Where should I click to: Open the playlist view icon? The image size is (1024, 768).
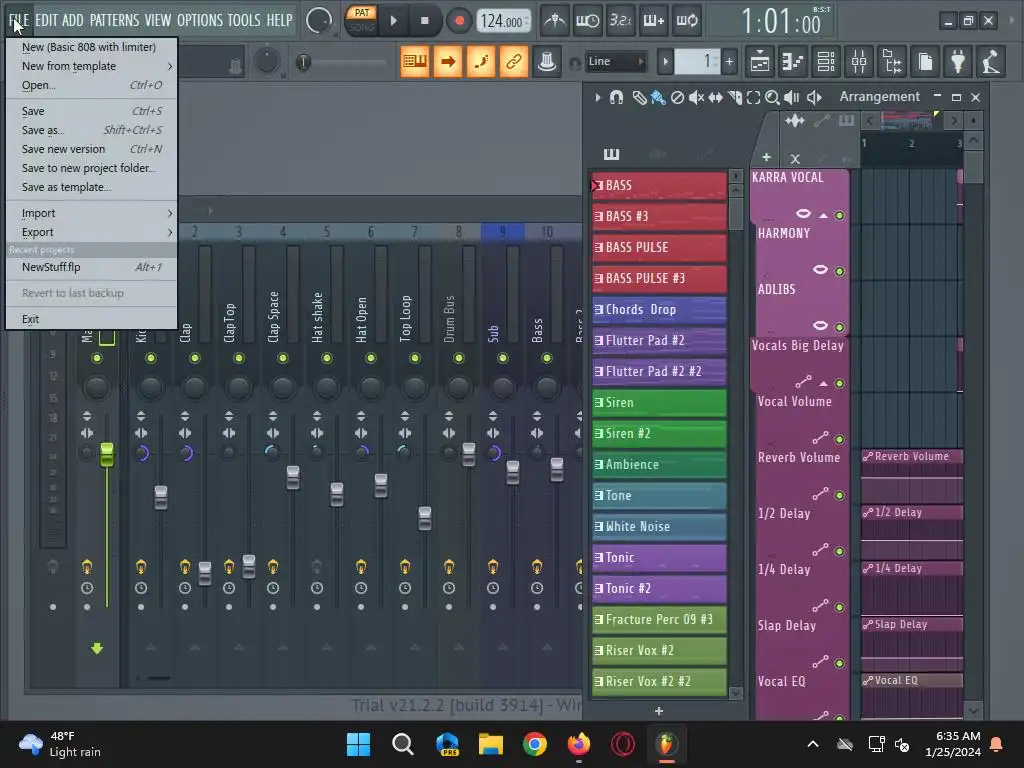pos(760,62)
